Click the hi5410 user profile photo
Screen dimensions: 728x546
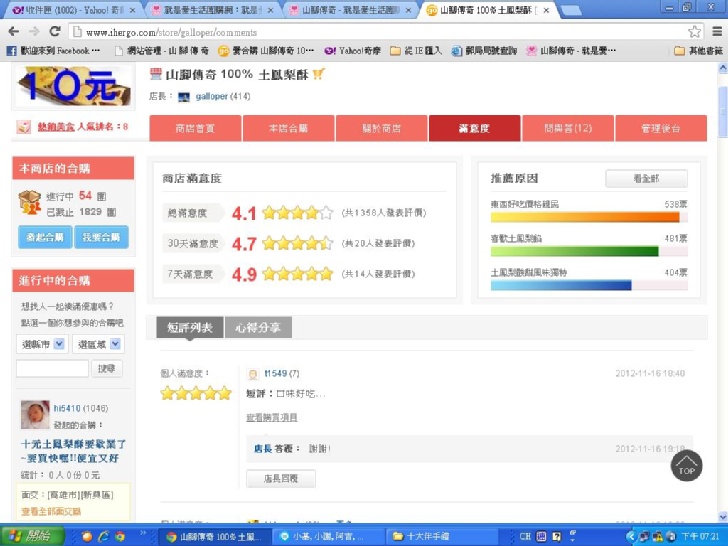35,414
